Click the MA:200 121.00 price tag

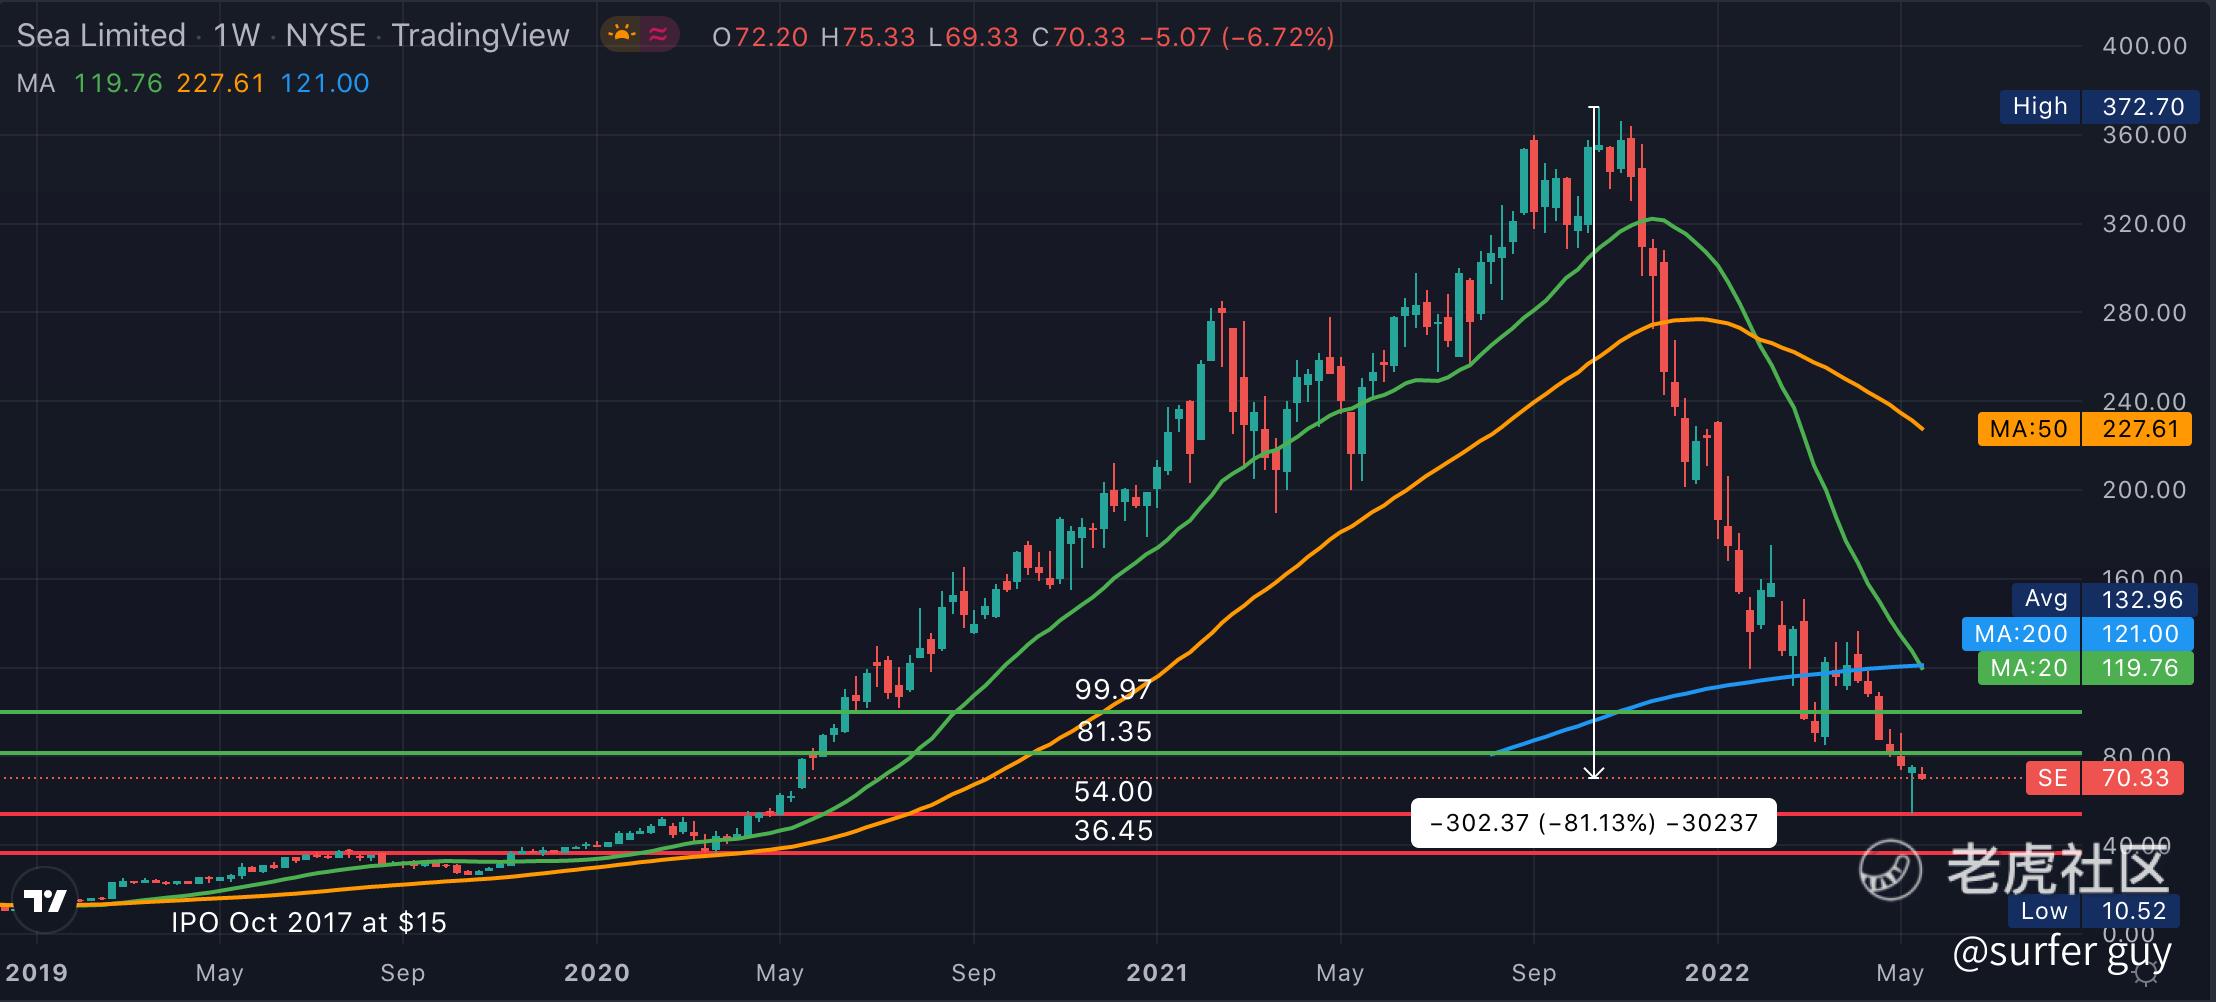click(2078, 633)
